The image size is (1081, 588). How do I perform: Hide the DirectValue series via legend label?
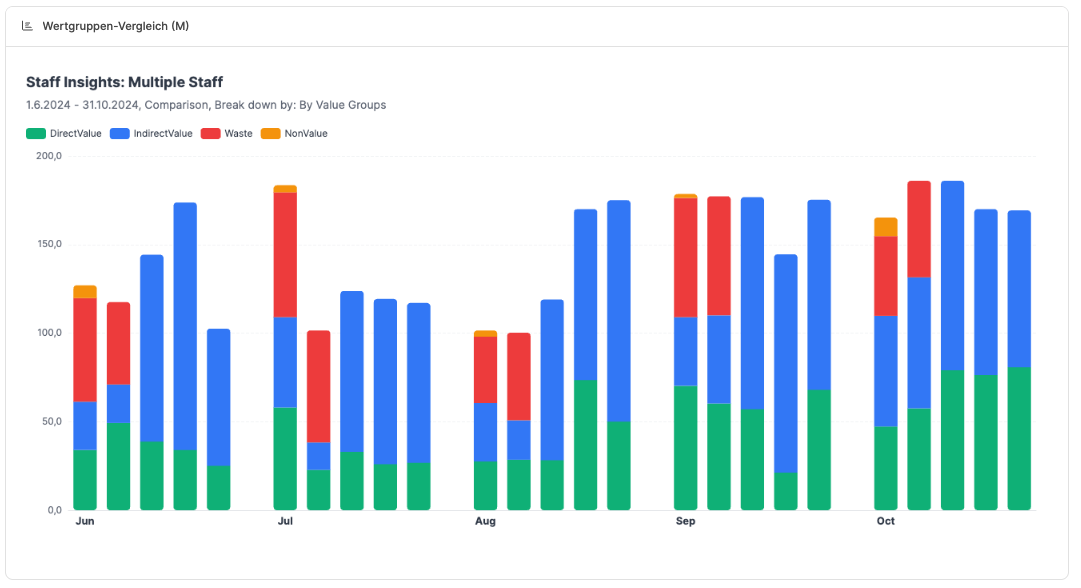(x=76, y=134)
